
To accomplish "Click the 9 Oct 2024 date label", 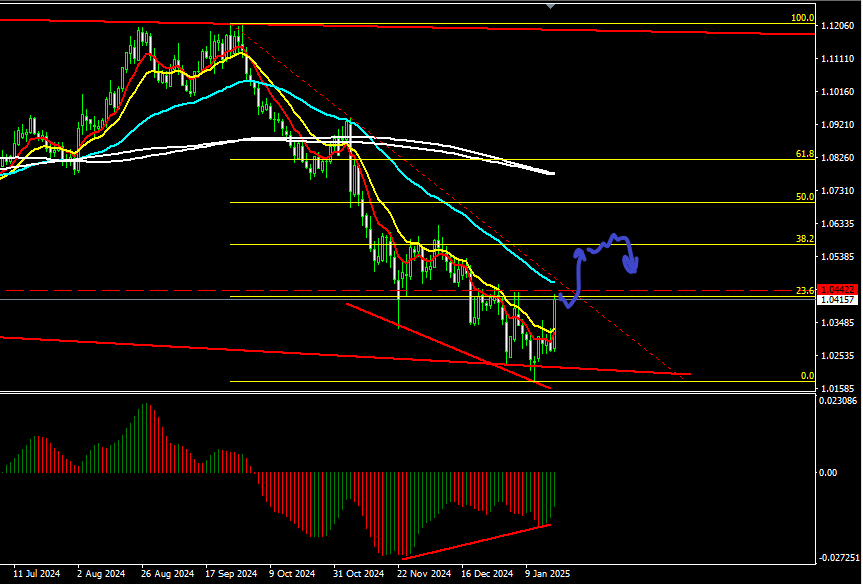I will 292,574.
